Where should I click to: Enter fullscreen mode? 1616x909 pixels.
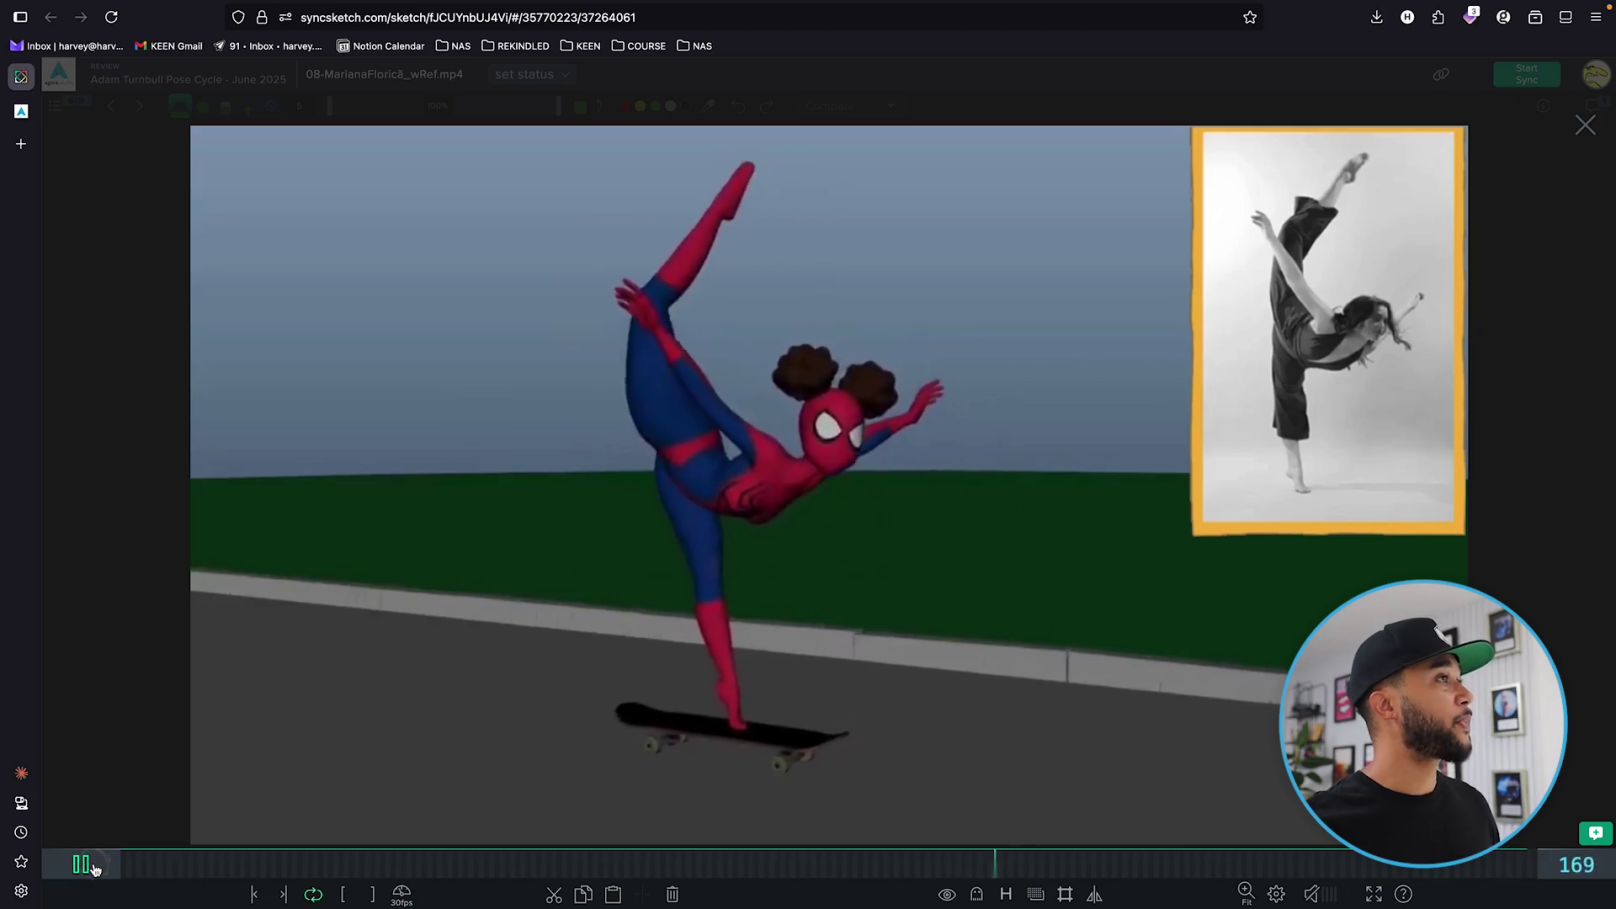coord(1373,894)
